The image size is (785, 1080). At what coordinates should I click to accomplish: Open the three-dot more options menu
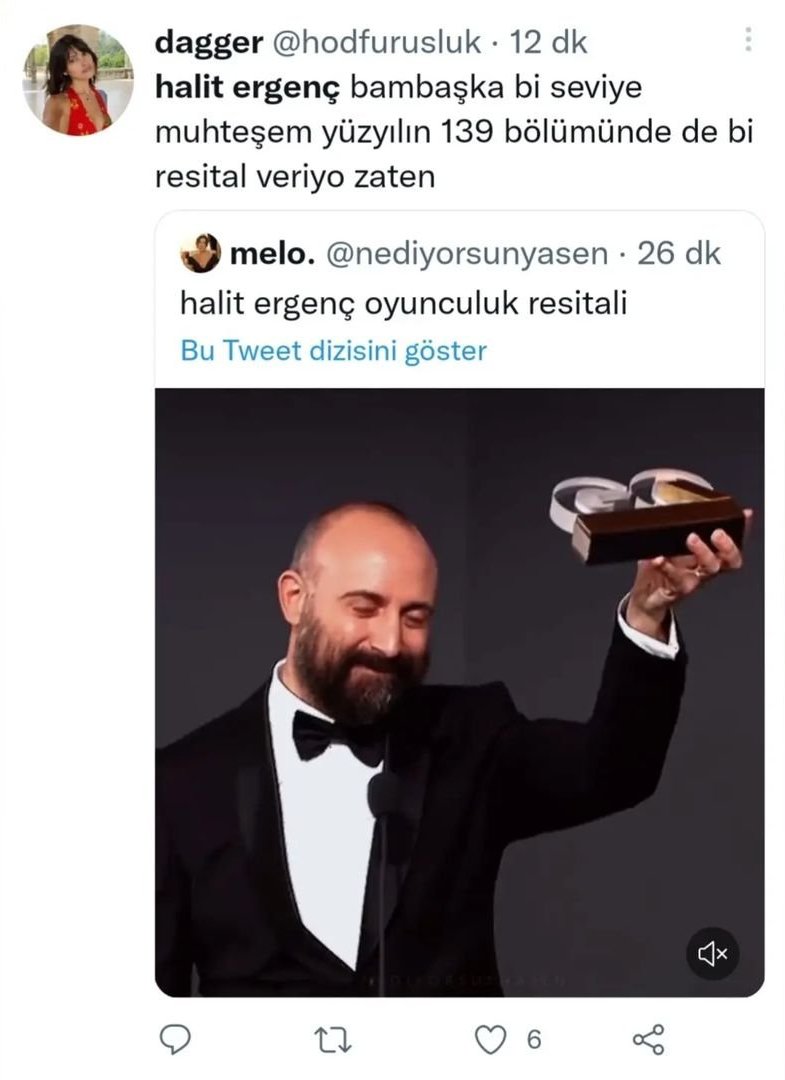(x=749, y=40)
